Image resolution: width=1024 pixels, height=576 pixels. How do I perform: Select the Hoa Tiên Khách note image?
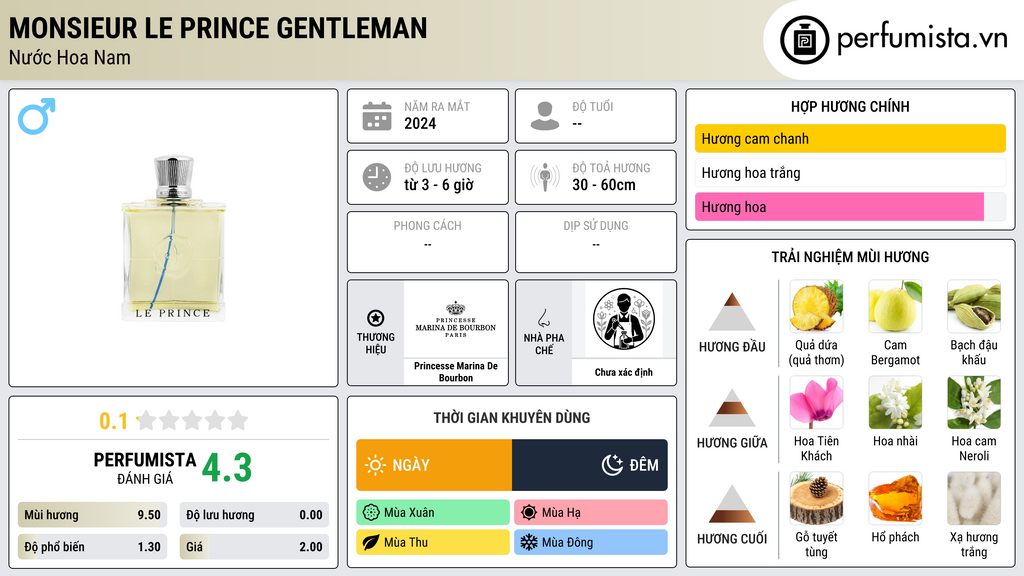816,402
